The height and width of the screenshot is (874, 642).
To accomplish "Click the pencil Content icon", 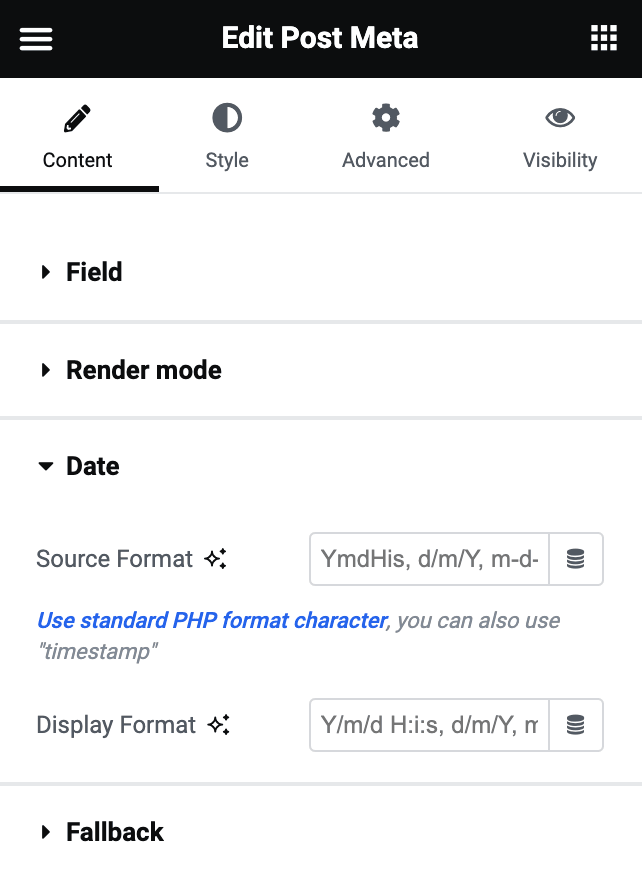I will [x=77, y=118].
